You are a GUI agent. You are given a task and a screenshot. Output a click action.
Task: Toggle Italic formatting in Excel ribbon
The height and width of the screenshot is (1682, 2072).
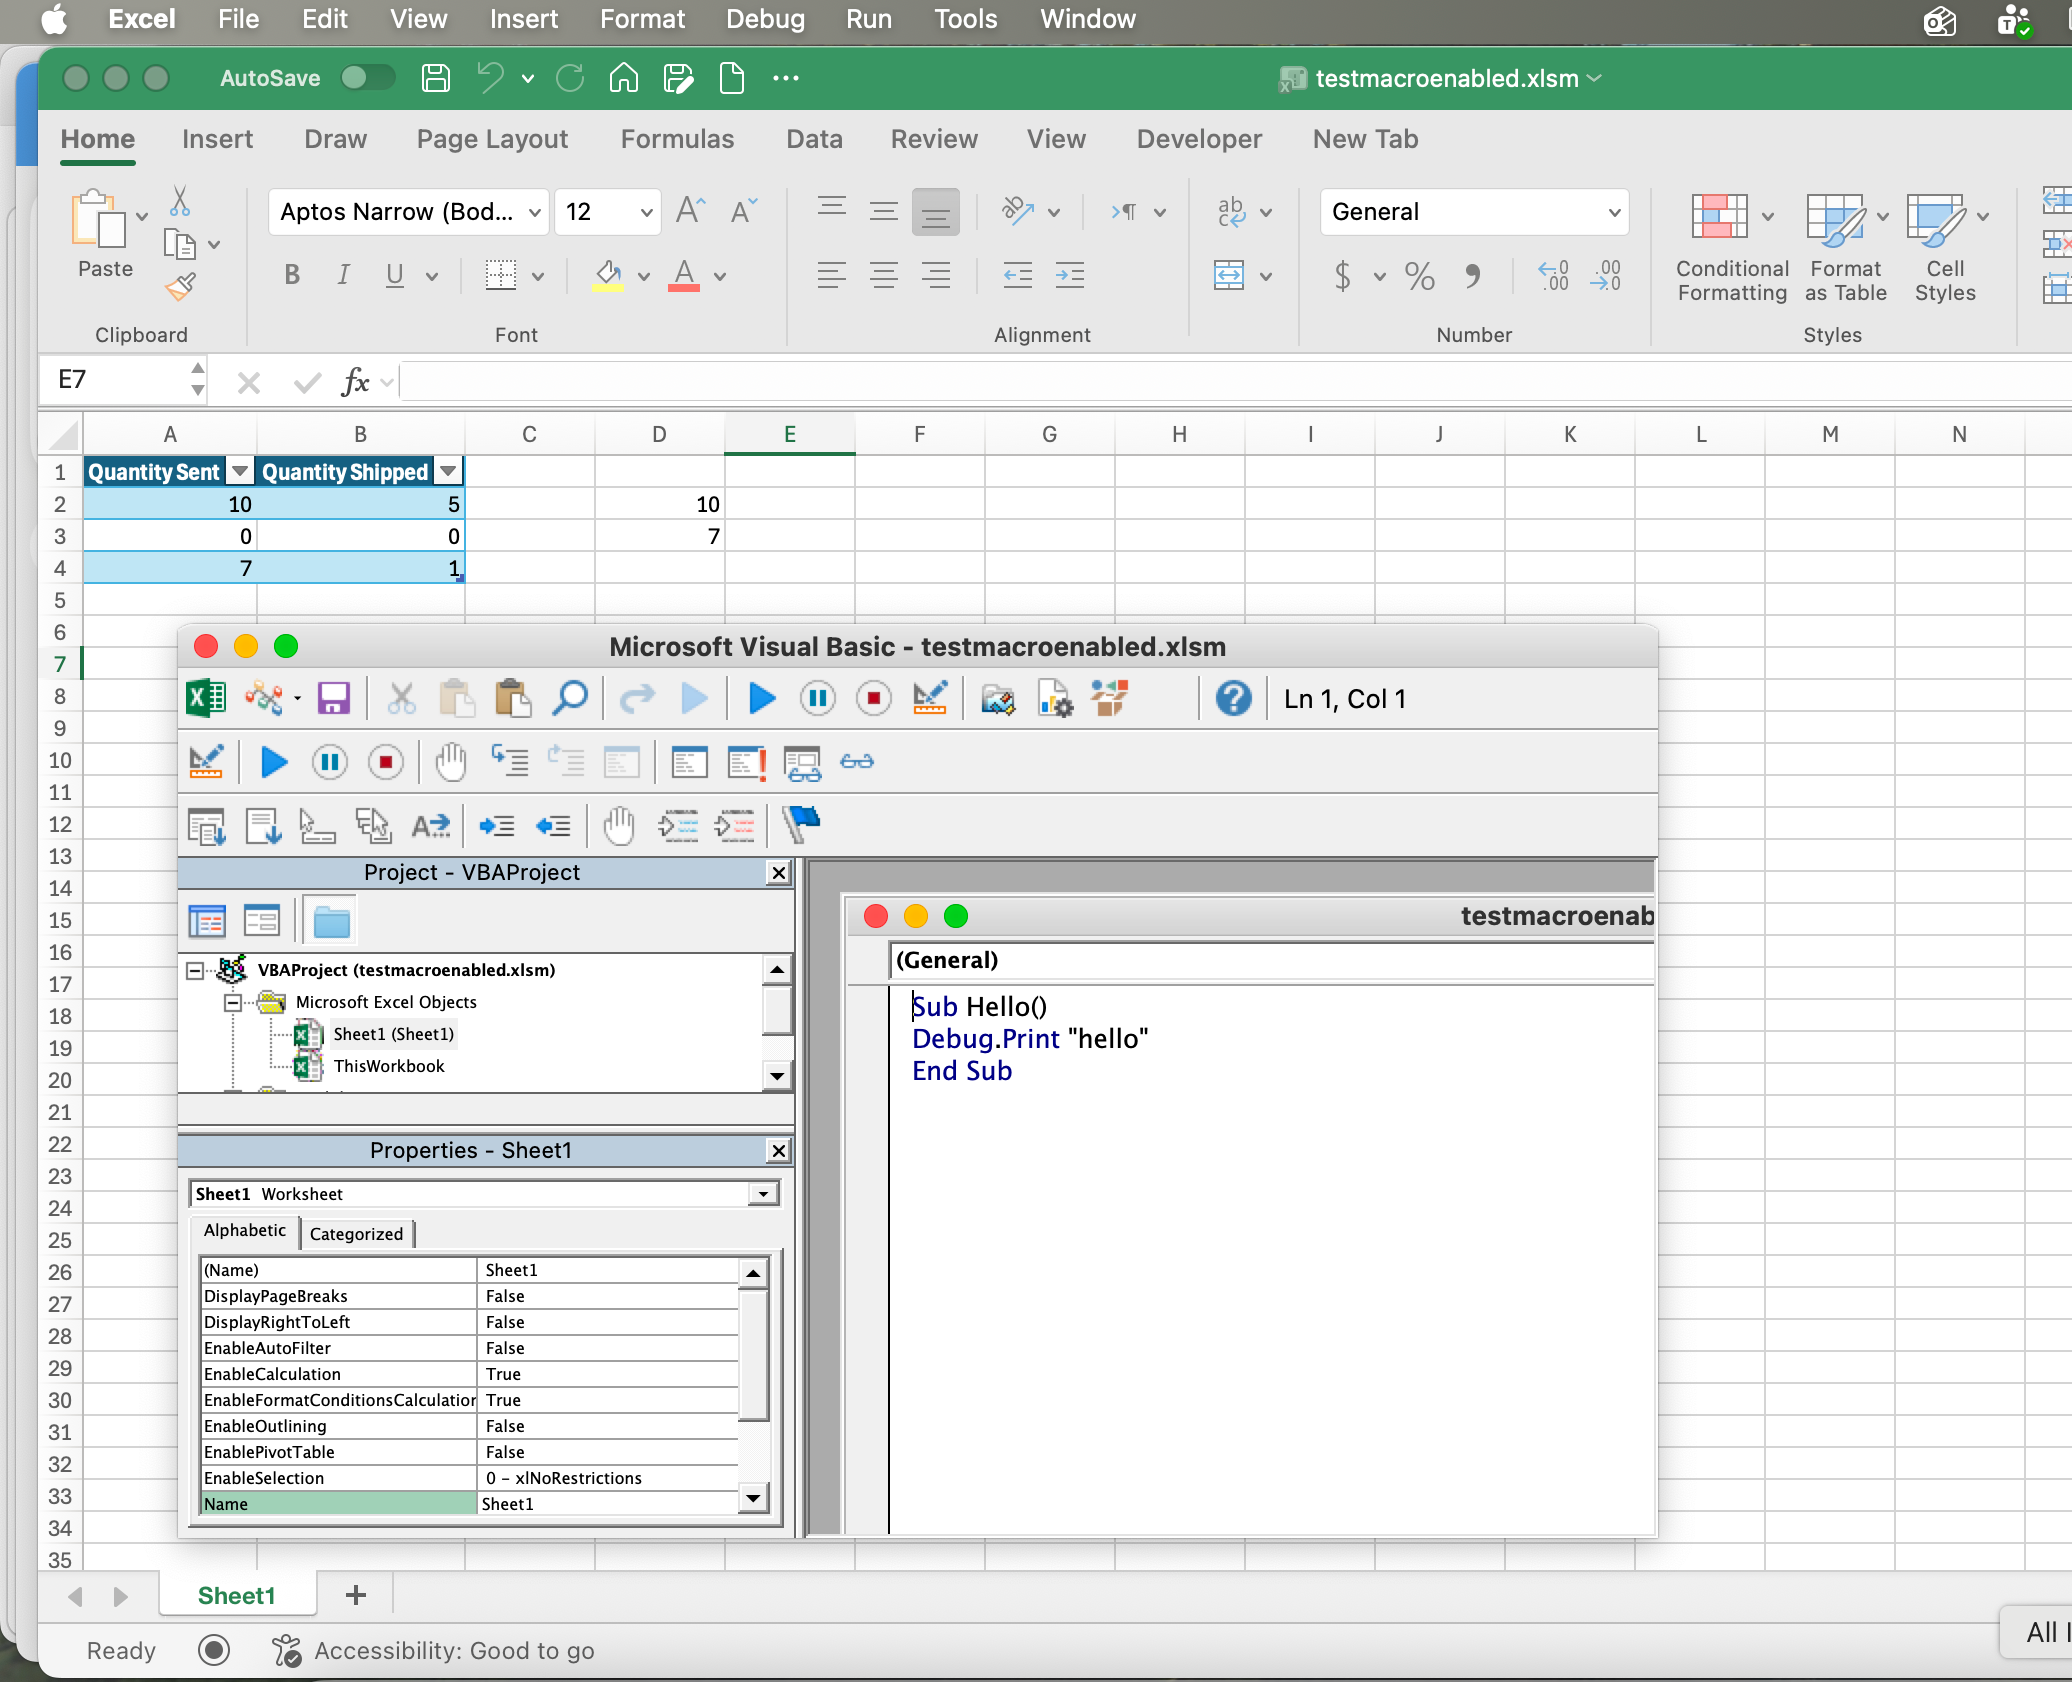pos(343,275)
